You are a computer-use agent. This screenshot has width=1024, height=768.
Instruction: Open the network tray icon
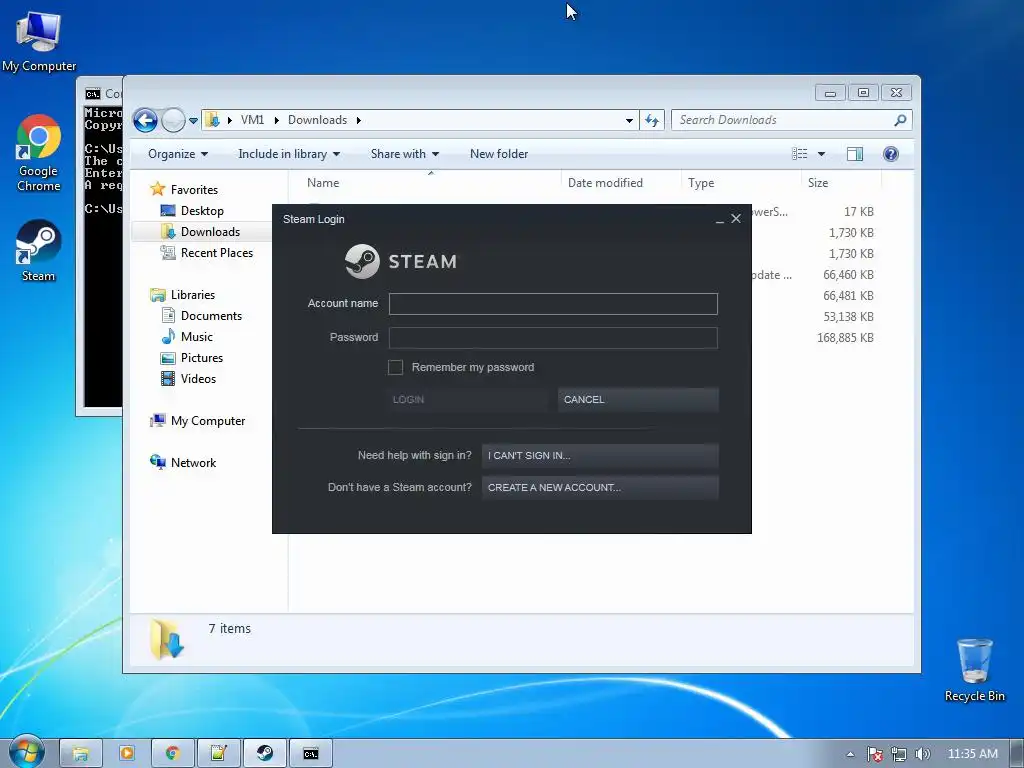point(899,754)
